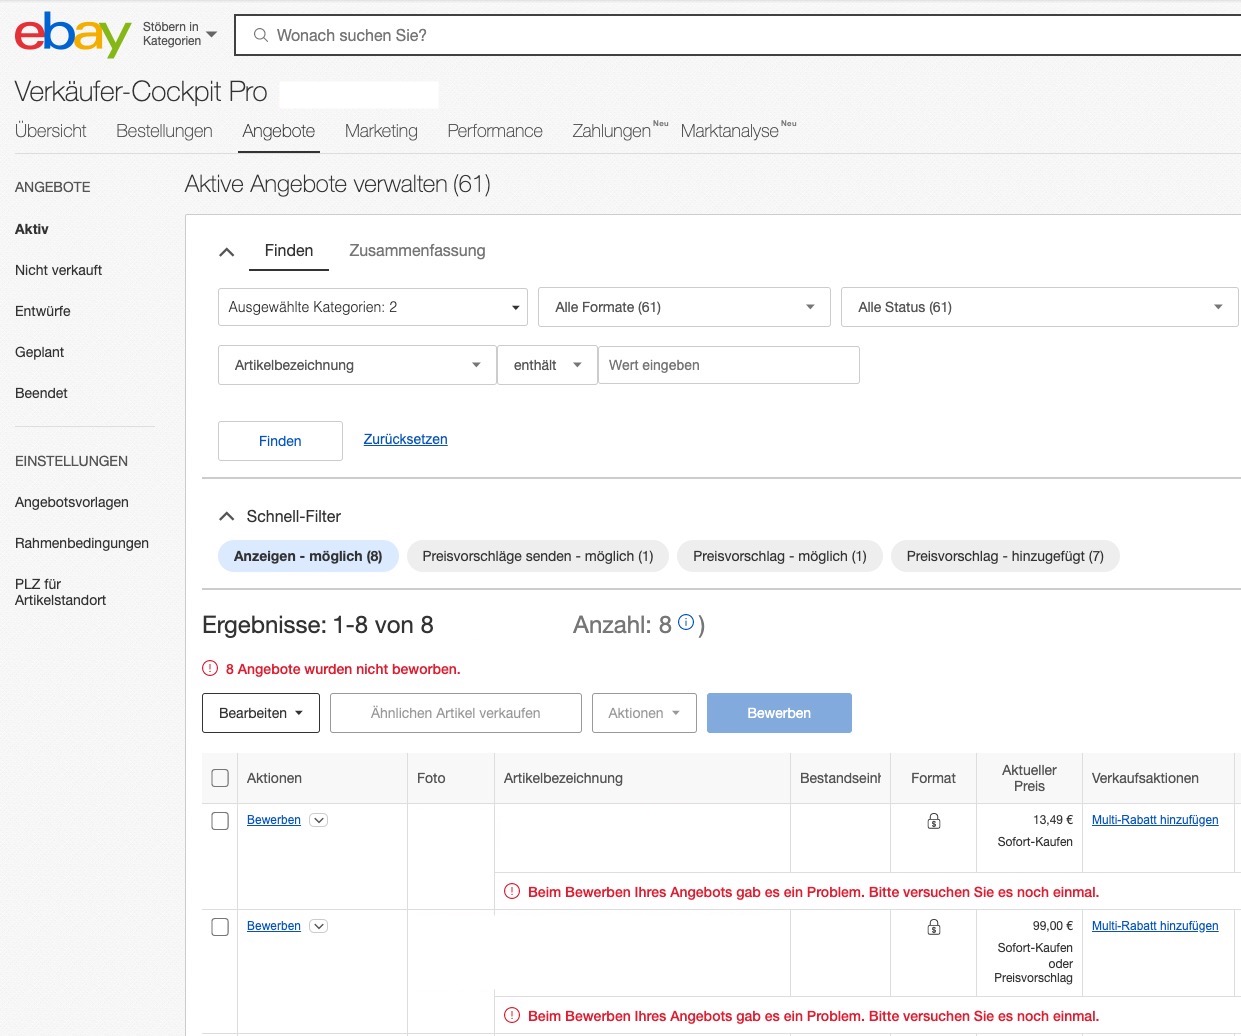The image size is (1241, 1036).
Task: Click the blue Bewerben button
Action: (779, 713)
